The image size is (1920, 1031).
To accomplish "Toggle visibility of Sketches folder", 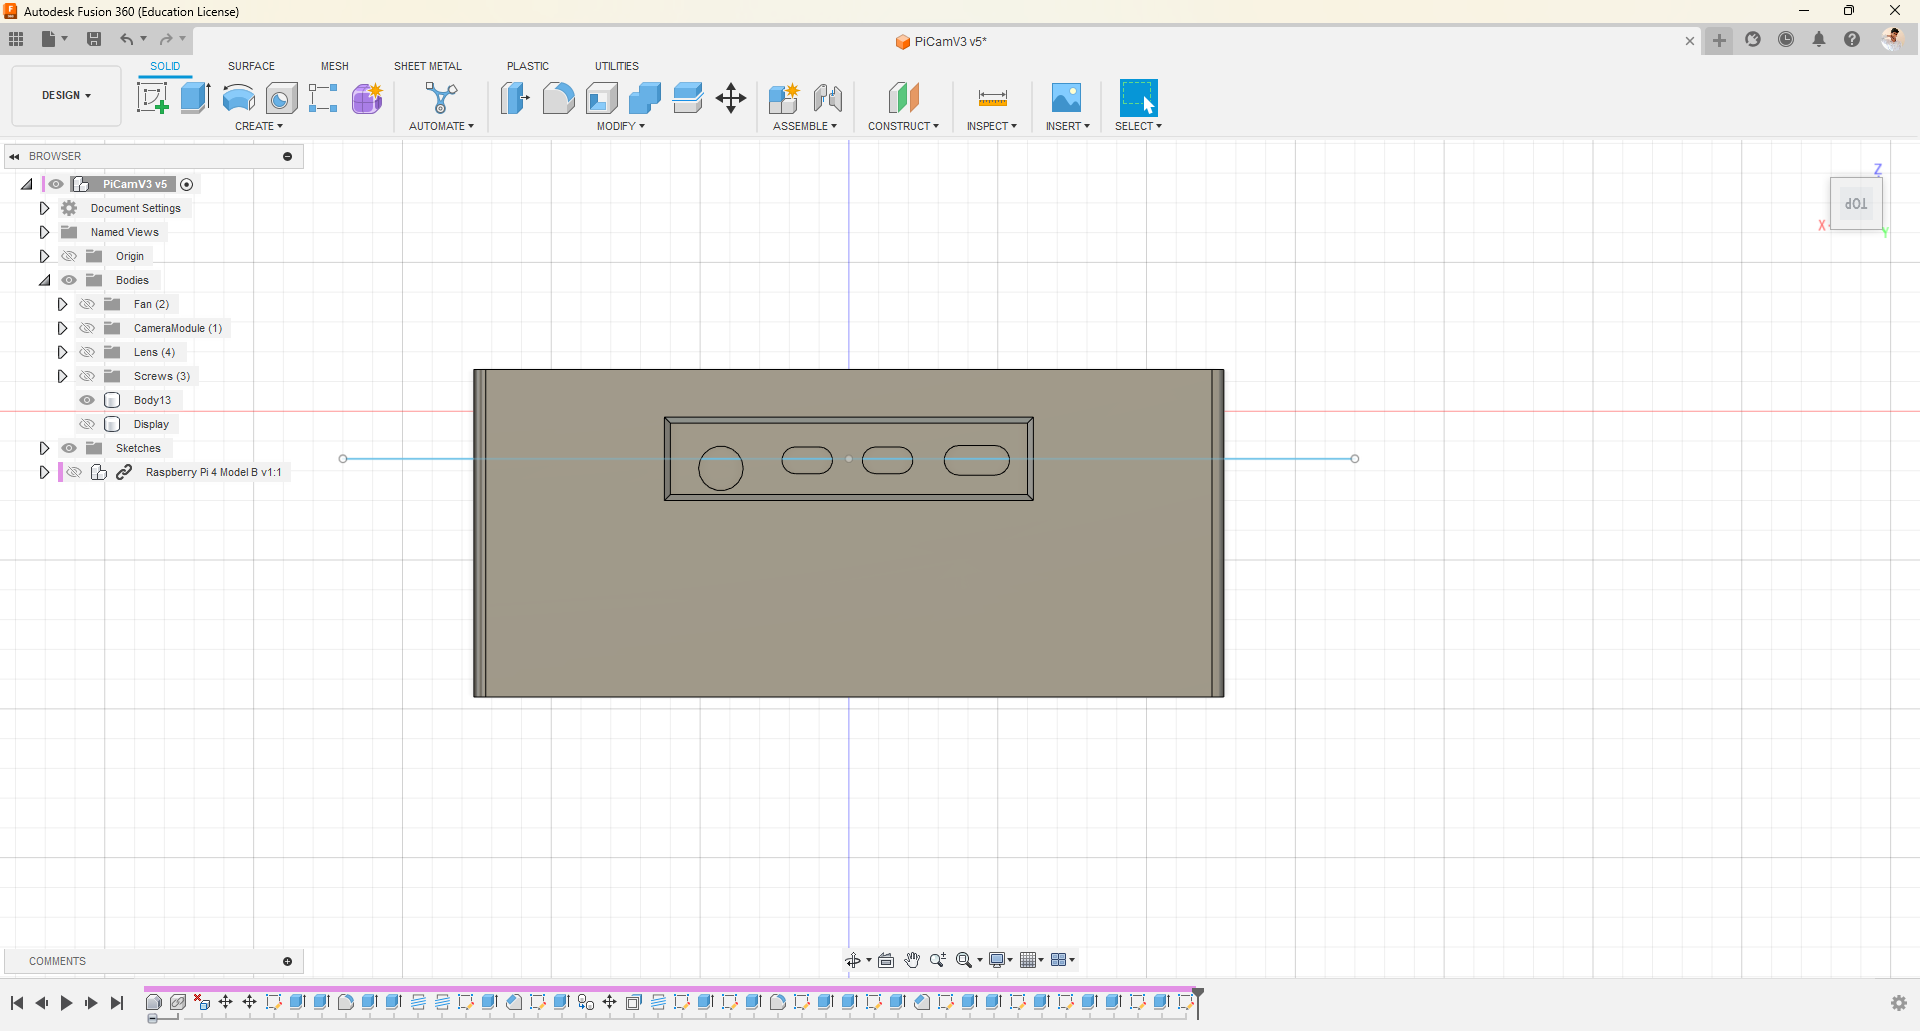I will 69,448.
